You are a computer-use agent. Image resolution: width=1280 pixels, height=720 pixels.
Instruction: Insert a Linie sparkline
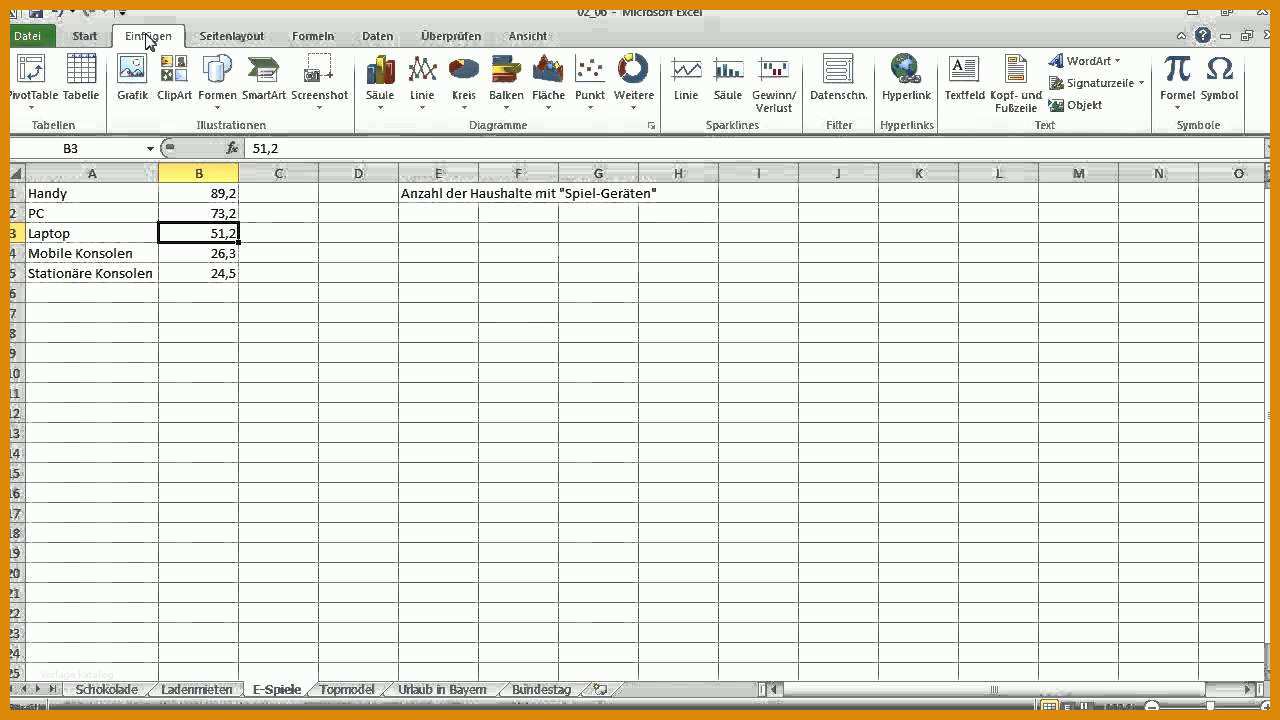point(686,78)
